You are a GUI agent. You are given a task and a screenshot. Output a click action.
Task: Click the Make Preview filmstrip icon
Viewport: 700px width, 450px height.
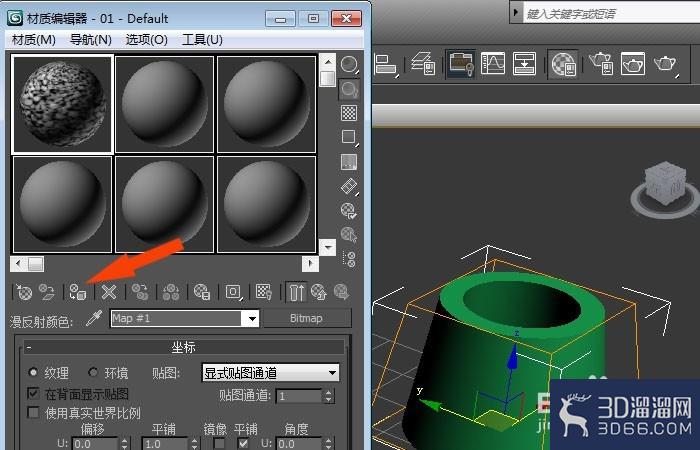click(x=349, y=186)
